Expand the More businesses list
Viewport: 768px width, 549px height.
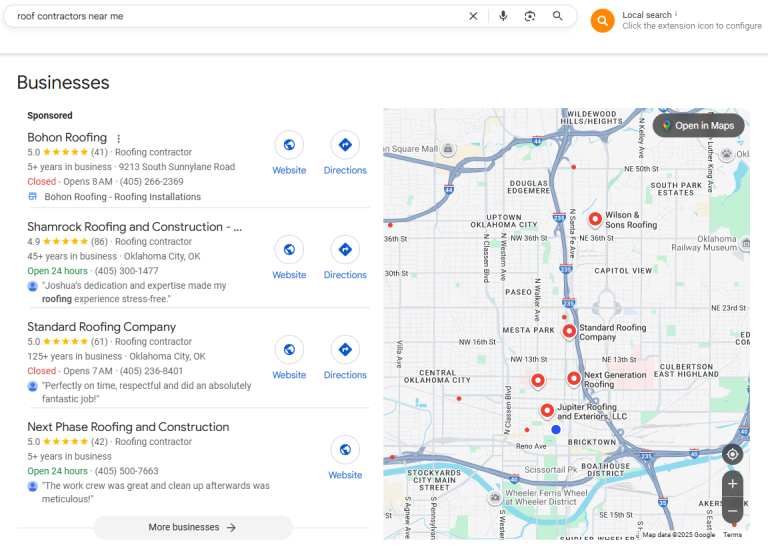[193, 527]
